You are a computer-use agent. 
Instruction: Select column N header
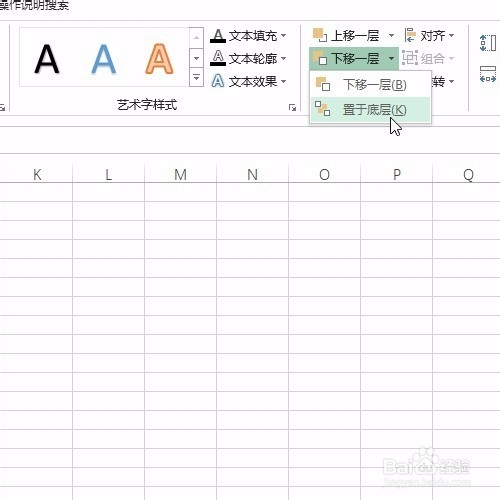252,174
